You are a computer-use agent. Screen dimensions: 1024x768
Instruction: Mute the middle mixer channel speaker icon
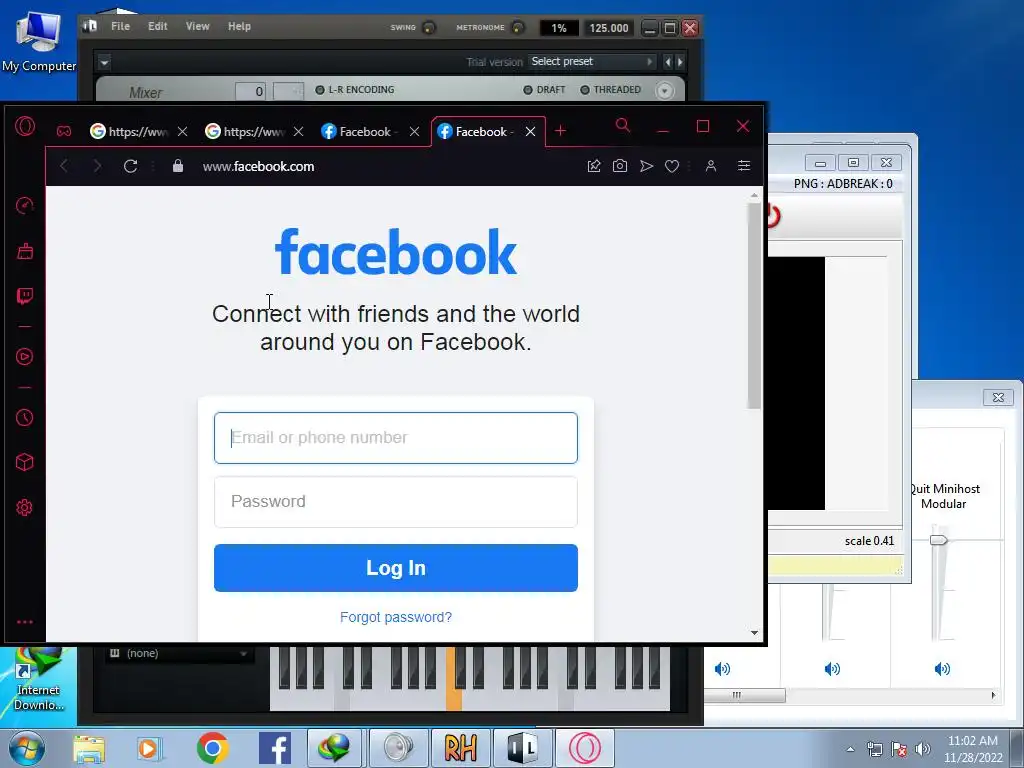[x=832, y=669]
